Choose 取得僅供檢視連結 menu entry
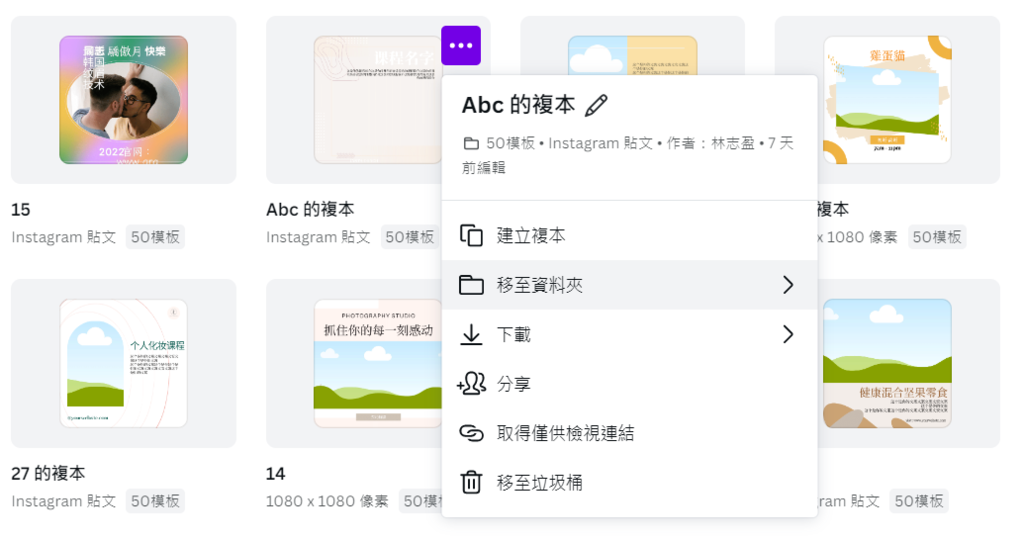Viewport: 1024px width, 541px height. pos(565,433)
